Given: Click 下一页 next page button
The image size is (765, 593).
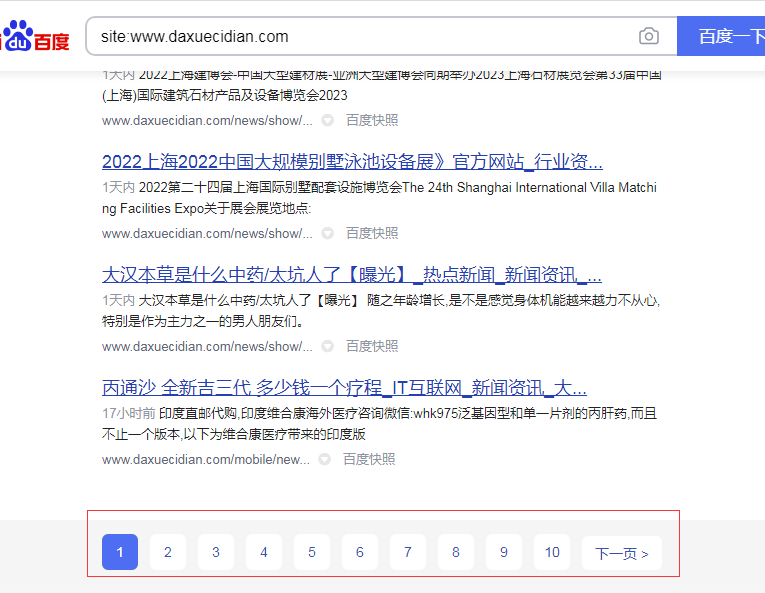Looking at the screenshot, I should 622,553.
